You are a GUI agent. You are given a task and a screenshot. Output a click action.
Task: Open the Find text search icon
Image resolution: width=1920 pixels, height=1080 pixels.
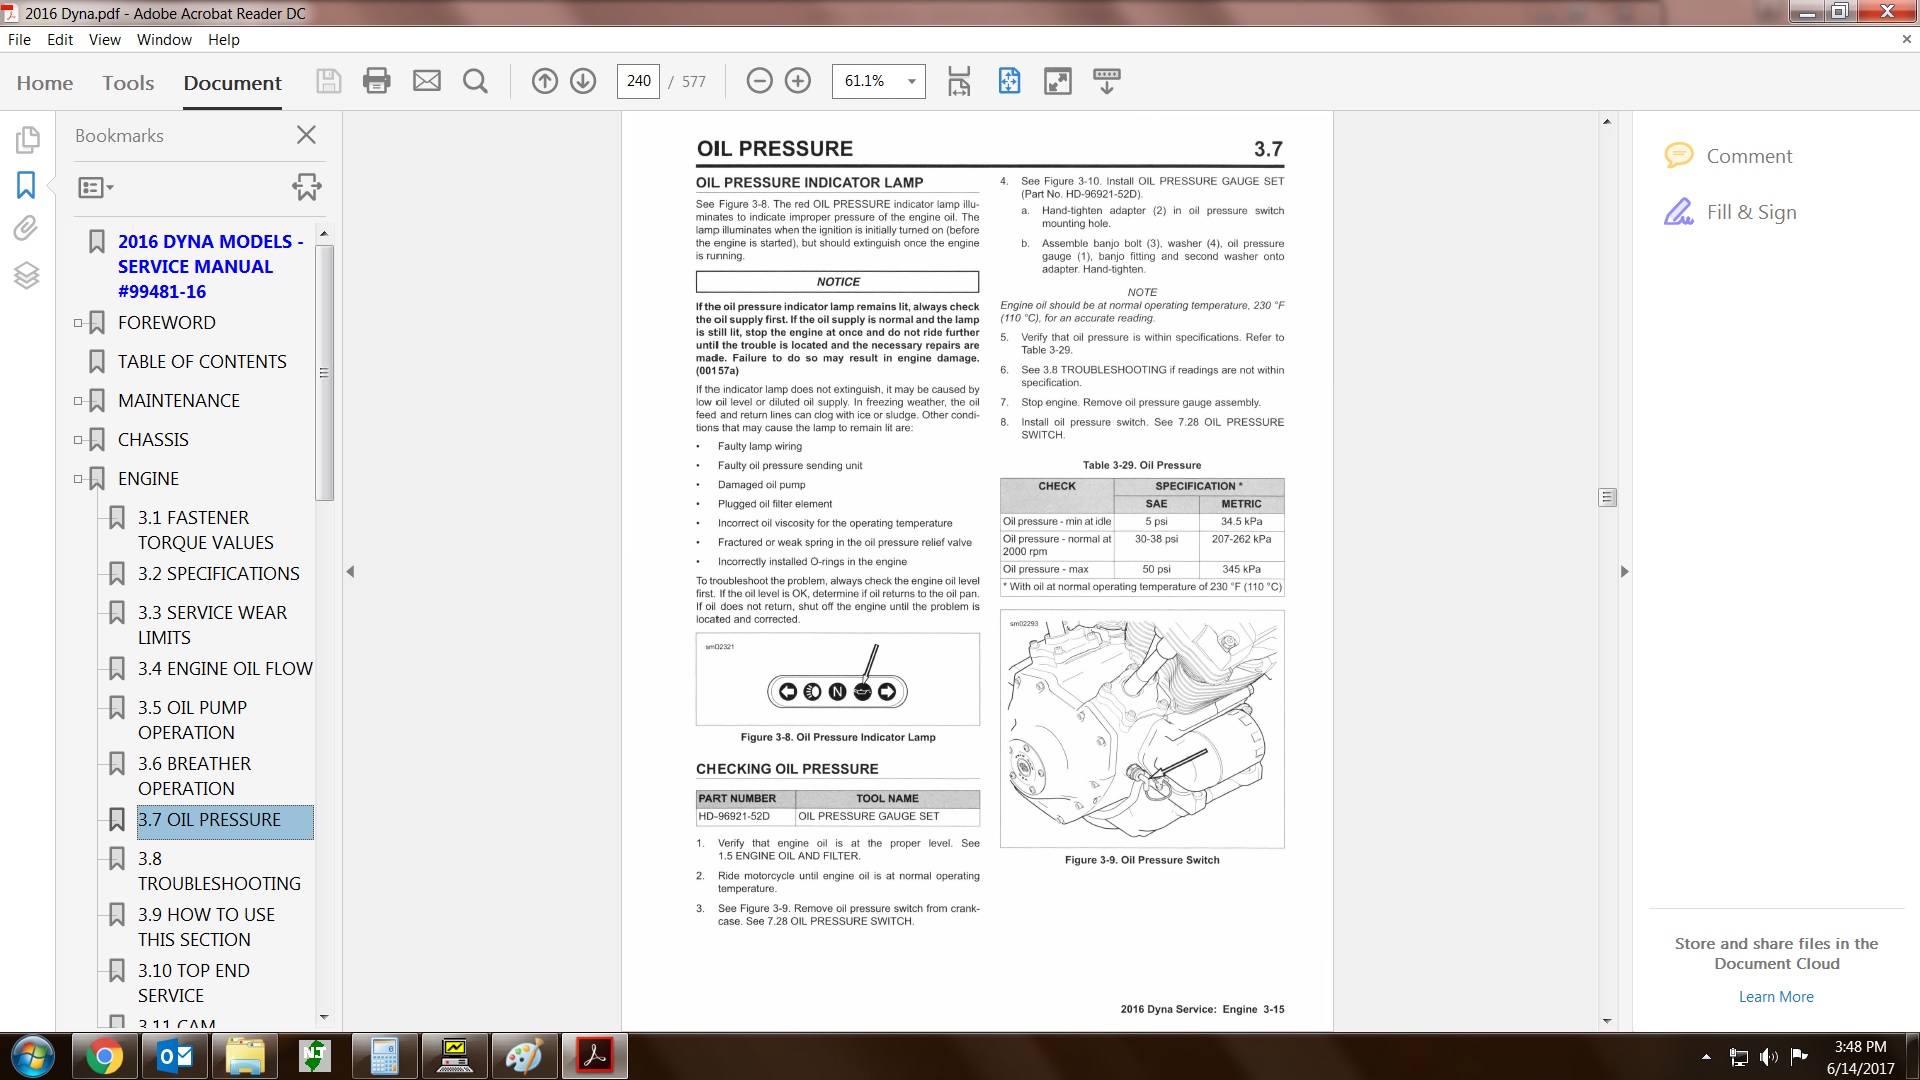476,81
